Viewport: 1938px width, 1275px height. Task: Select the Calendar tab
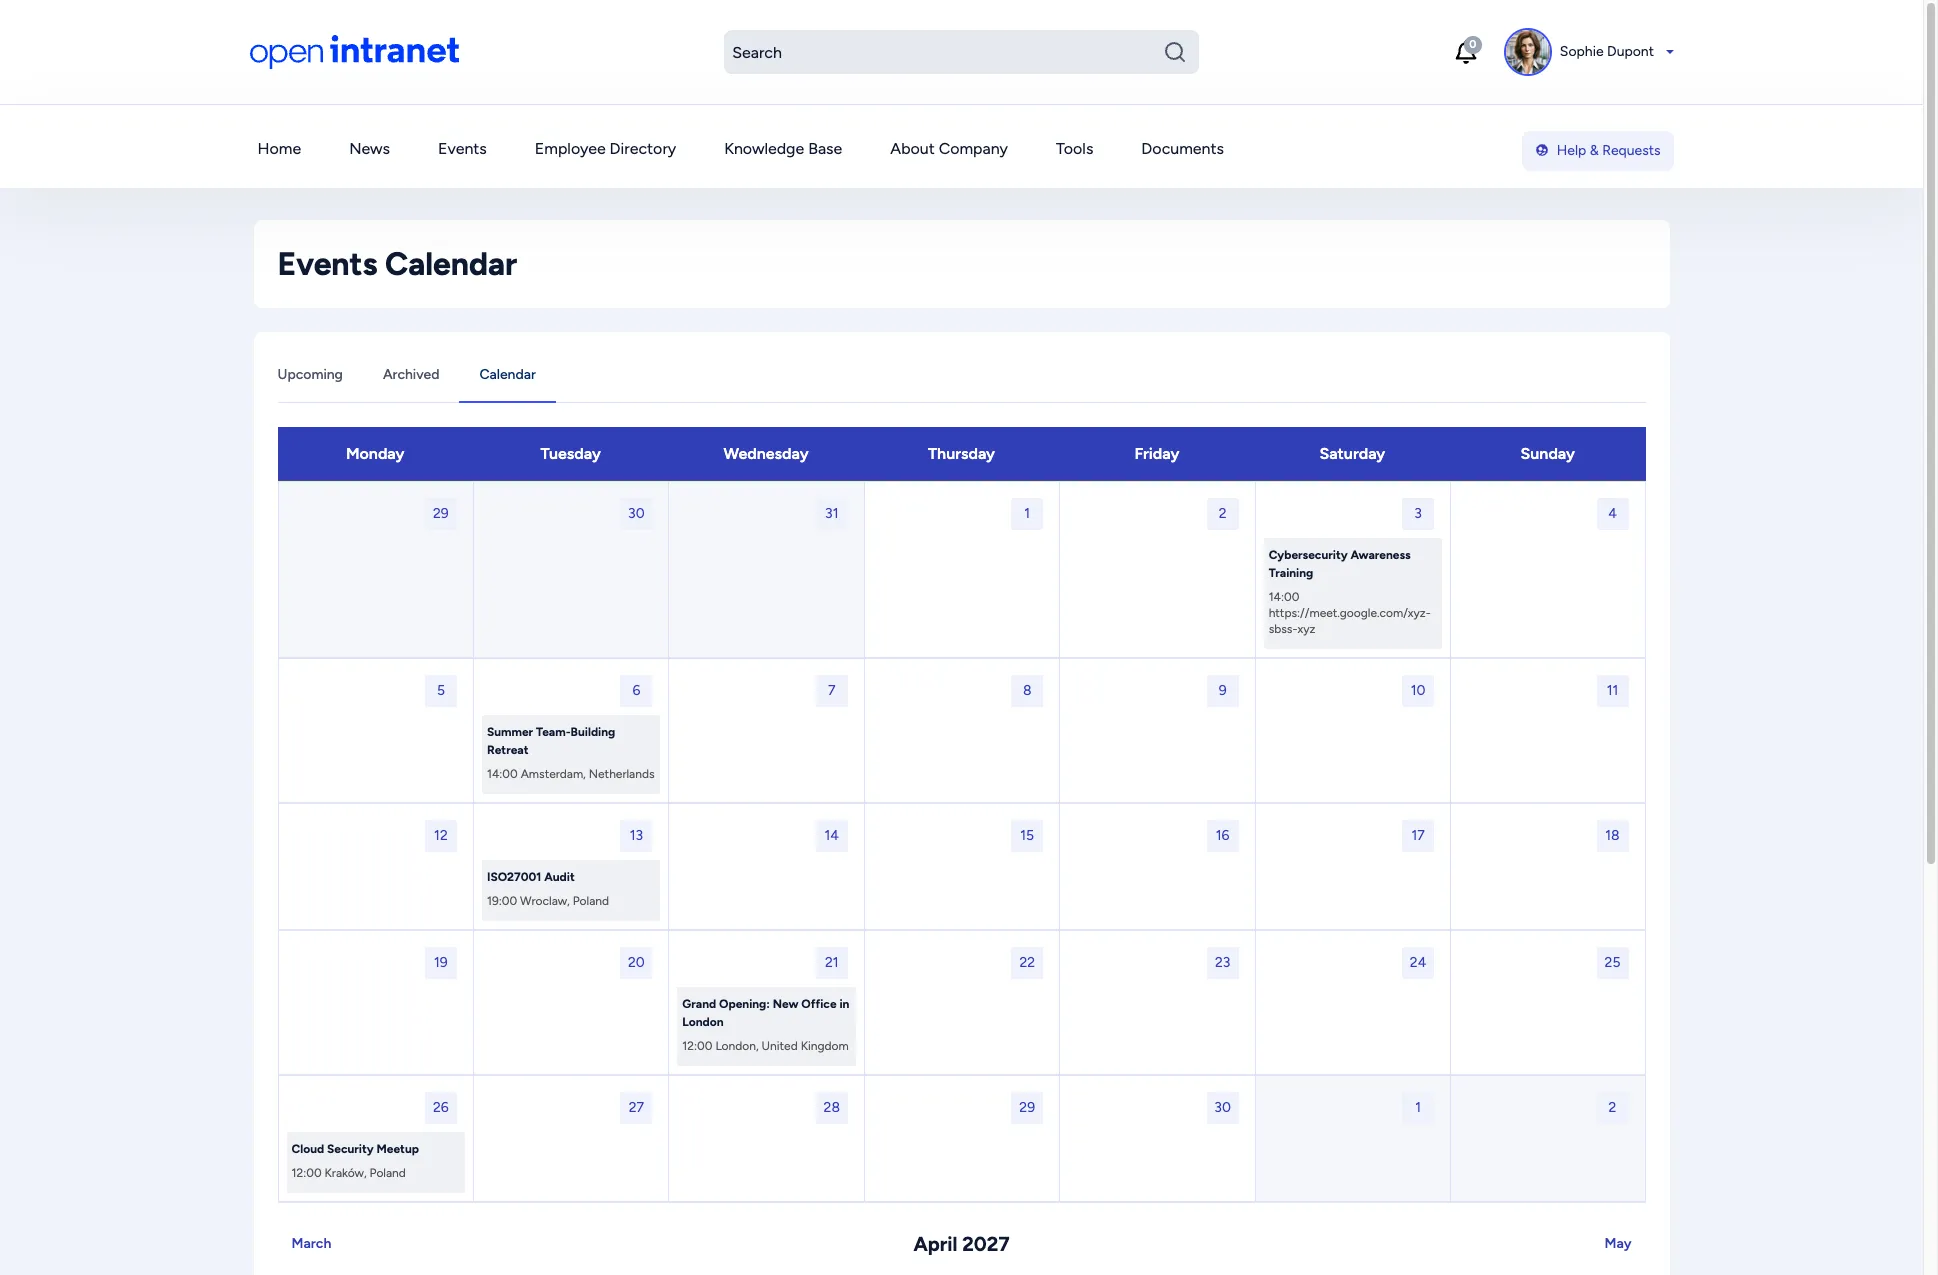click(x=507, y=374)
